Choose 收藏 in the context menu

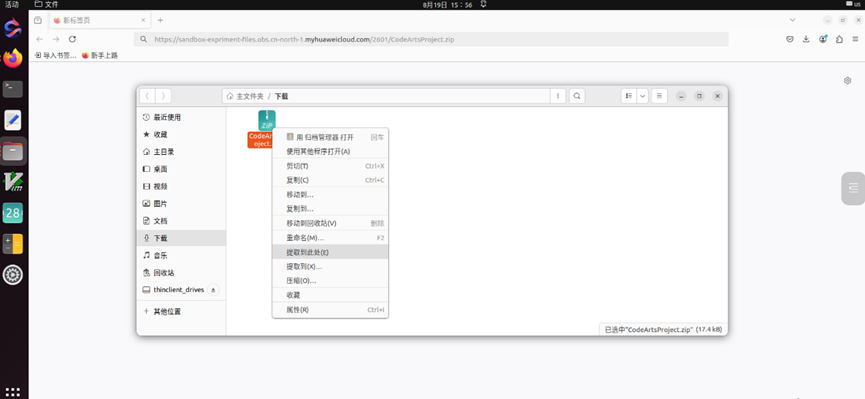330,295
